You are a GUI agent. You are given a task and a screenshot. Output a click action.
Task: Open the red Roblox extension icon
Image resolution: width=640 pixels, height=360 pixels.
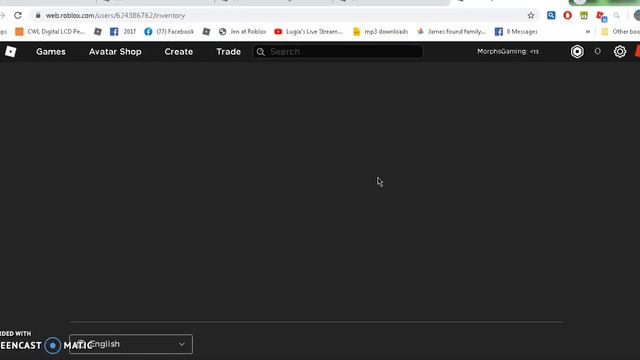pos(601,16)
